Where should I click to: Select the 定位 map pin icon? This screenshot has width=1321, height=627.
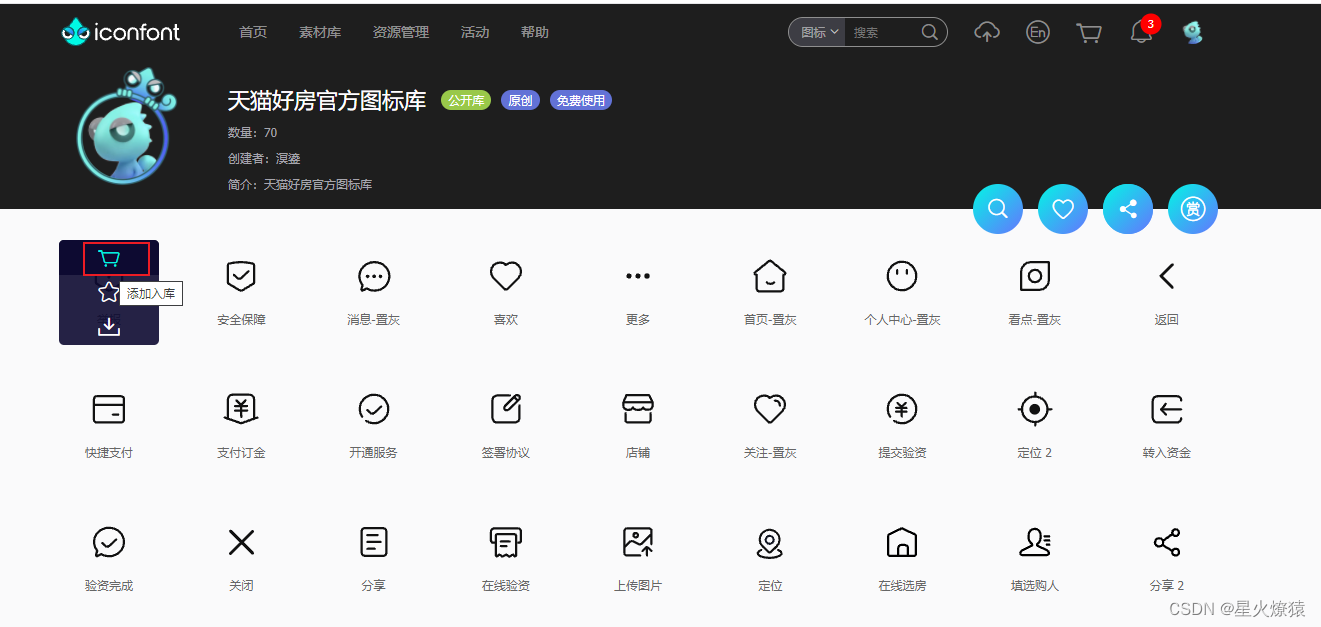(x=770, y=542)
